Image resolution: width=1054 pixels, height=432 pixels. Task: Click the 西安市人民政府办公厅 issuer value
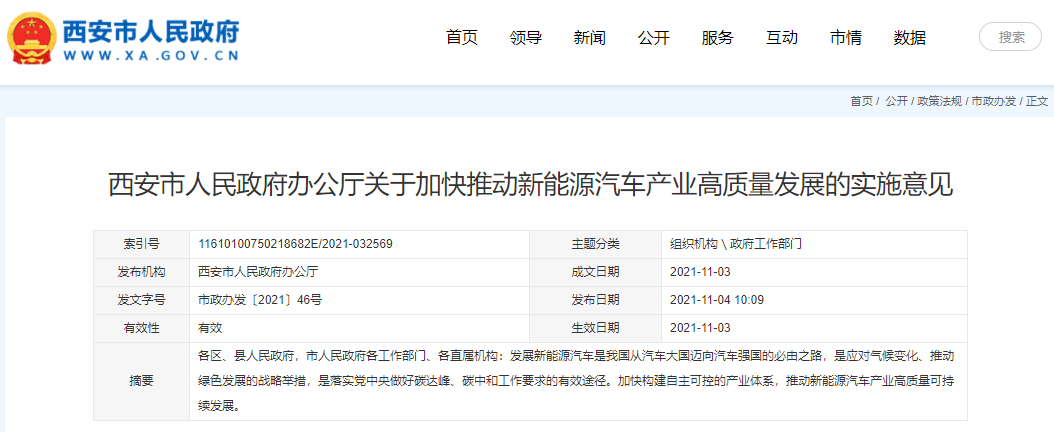click(x=257, y=273)
